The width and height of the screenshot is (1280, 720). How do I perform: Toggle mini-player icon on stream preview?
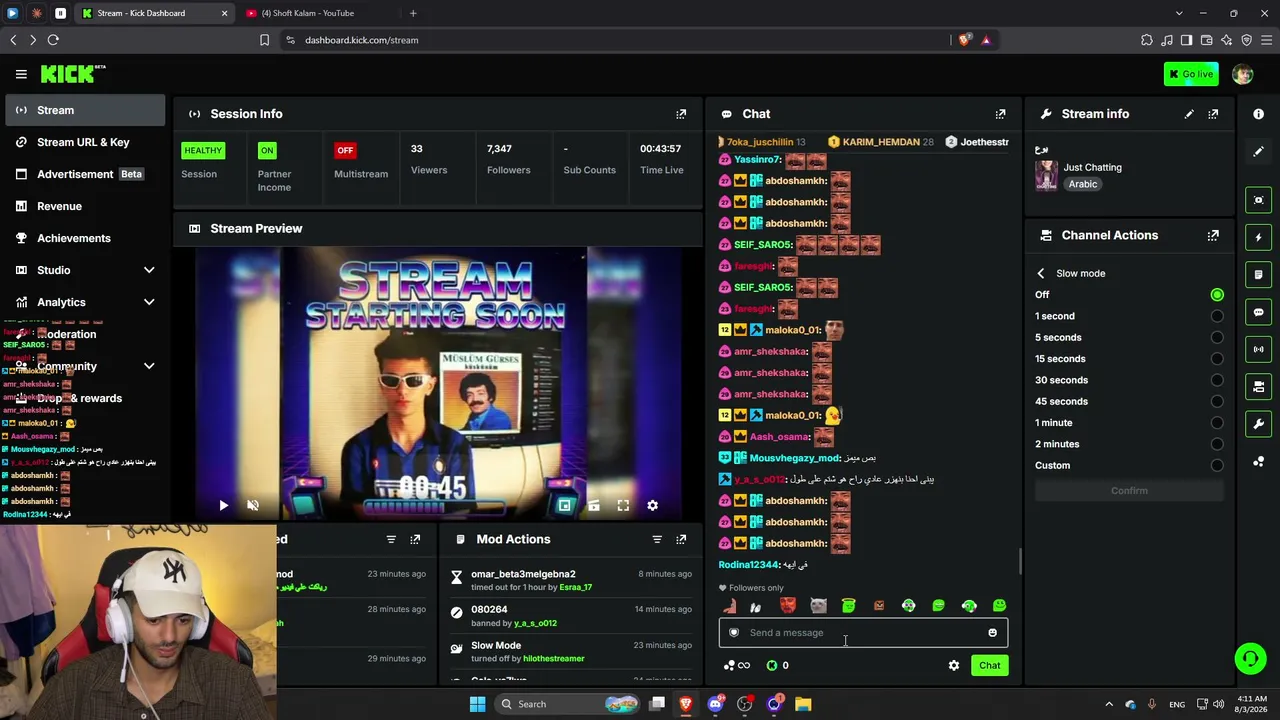[565, 506]
